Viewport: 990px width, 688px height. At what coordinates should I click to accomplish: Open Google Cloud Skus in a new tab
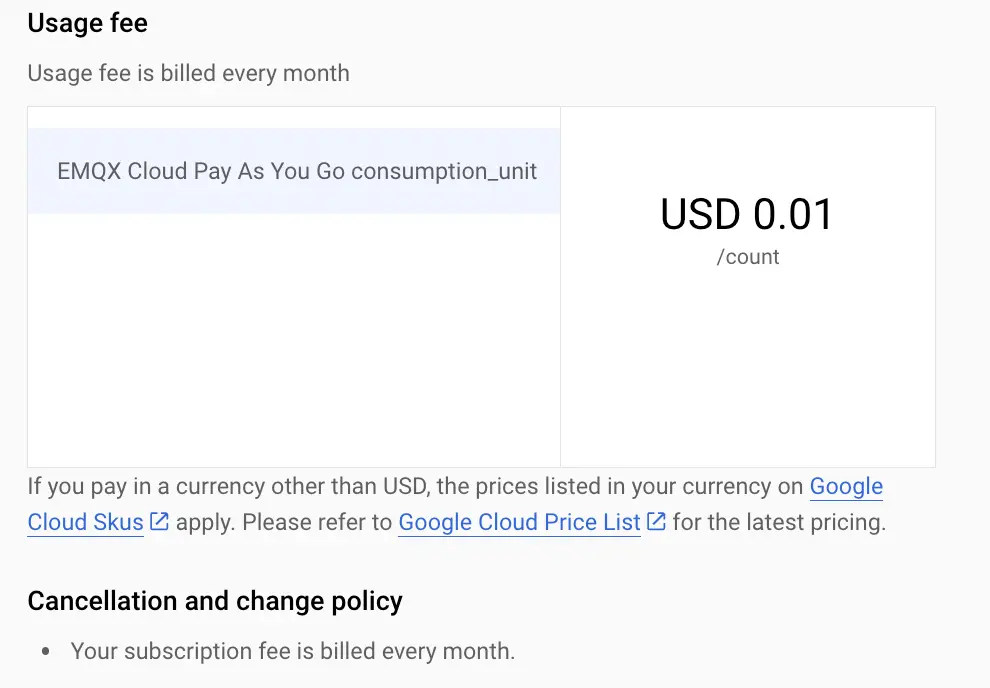85,521
